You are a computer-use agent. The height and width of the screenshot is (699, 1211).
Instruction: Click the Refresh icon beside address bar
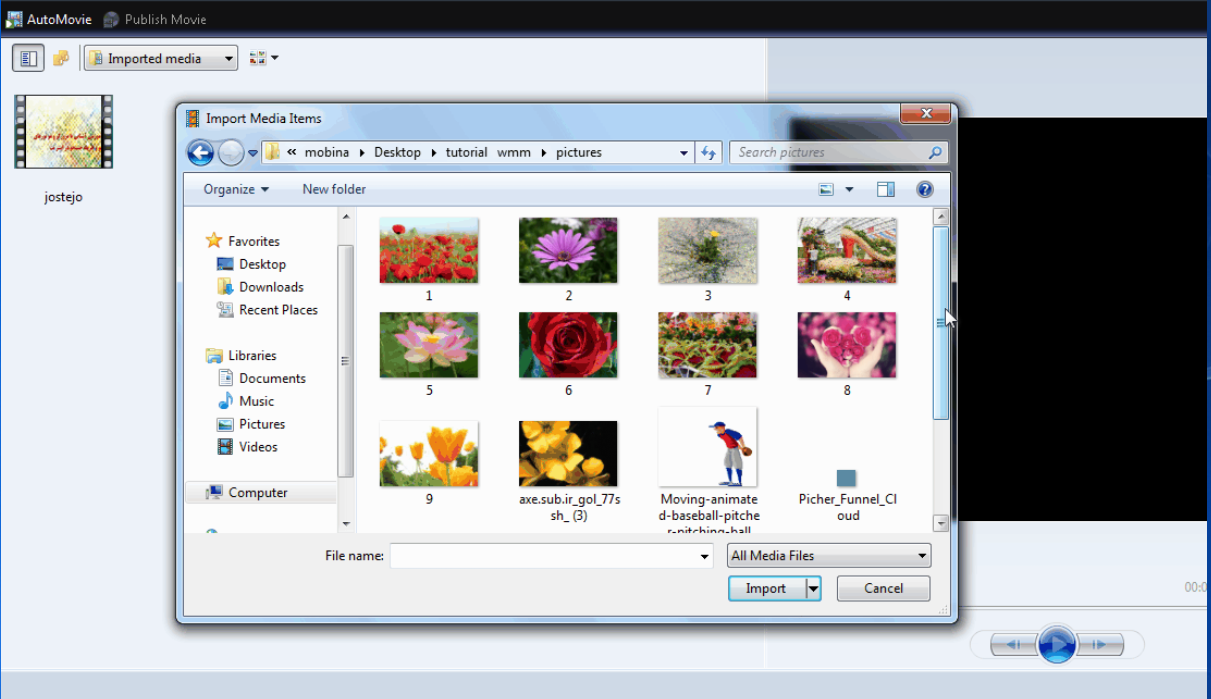[709, 153]
